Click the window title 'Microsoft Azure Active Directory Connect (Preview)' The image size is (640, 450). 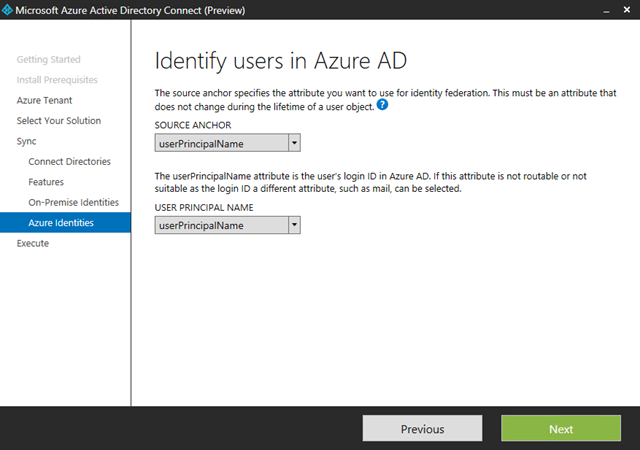coord(130,10)
